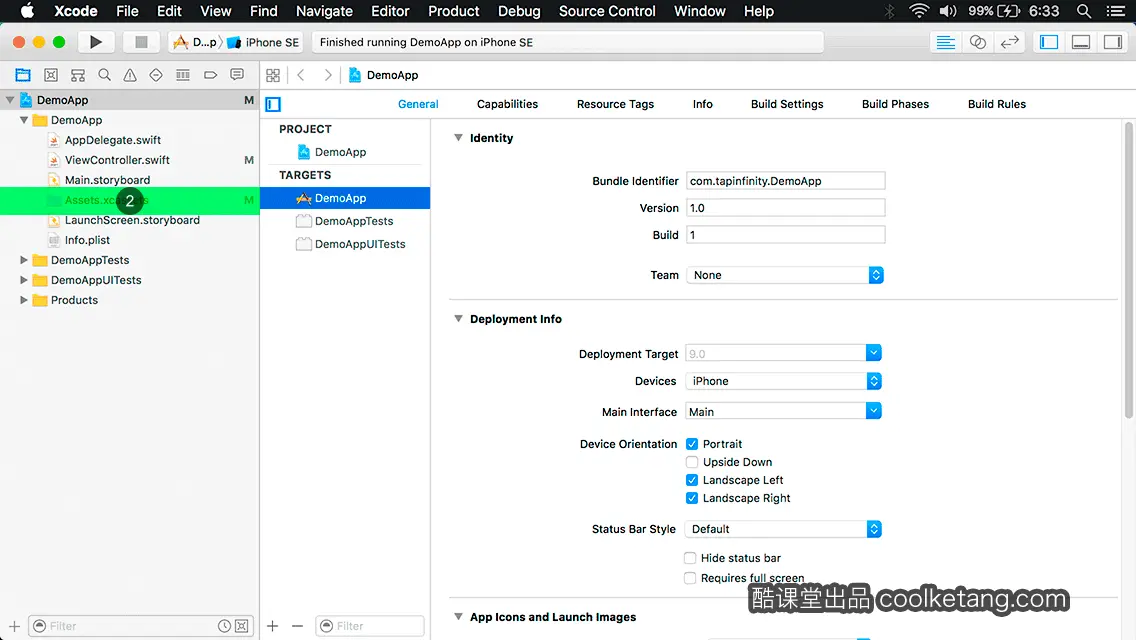
Task: Expand the DemoAppUITests folder
Action: (23, 280)
